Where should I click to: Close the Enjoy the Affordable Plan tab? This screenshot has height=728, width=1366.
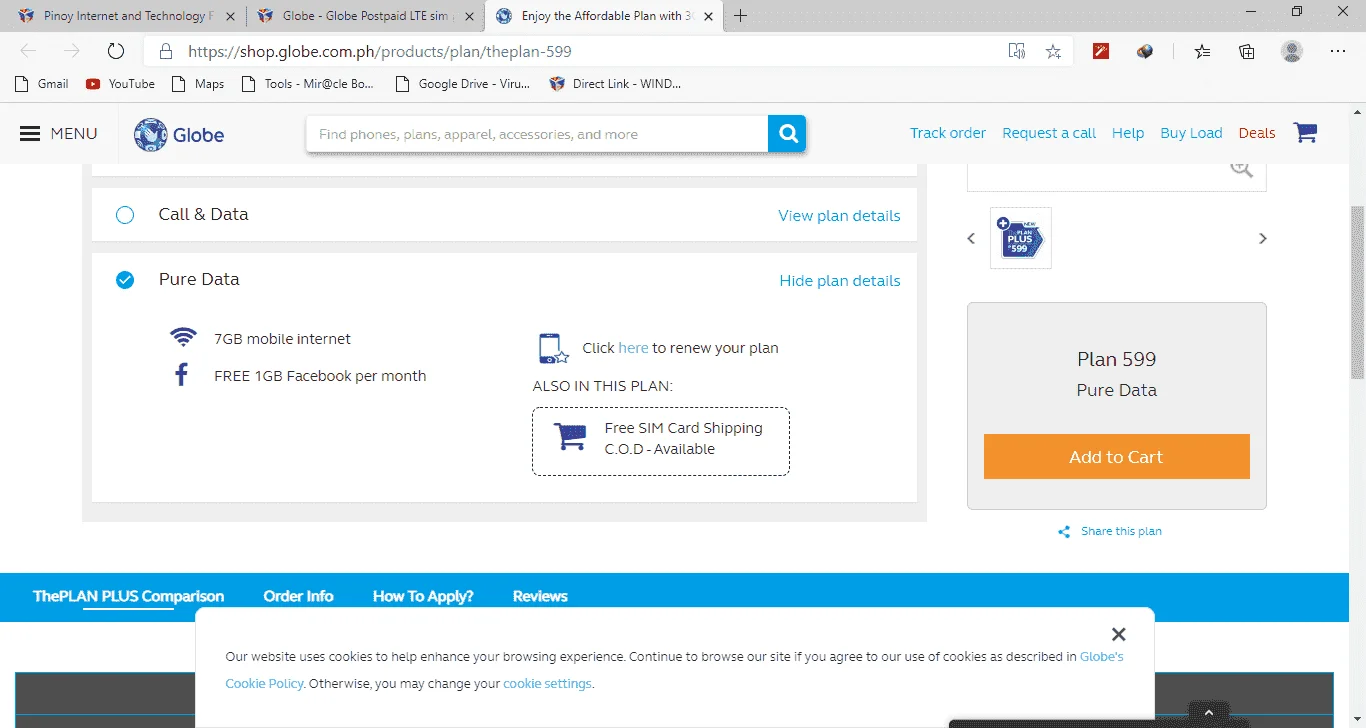click(x=708, y=16)
